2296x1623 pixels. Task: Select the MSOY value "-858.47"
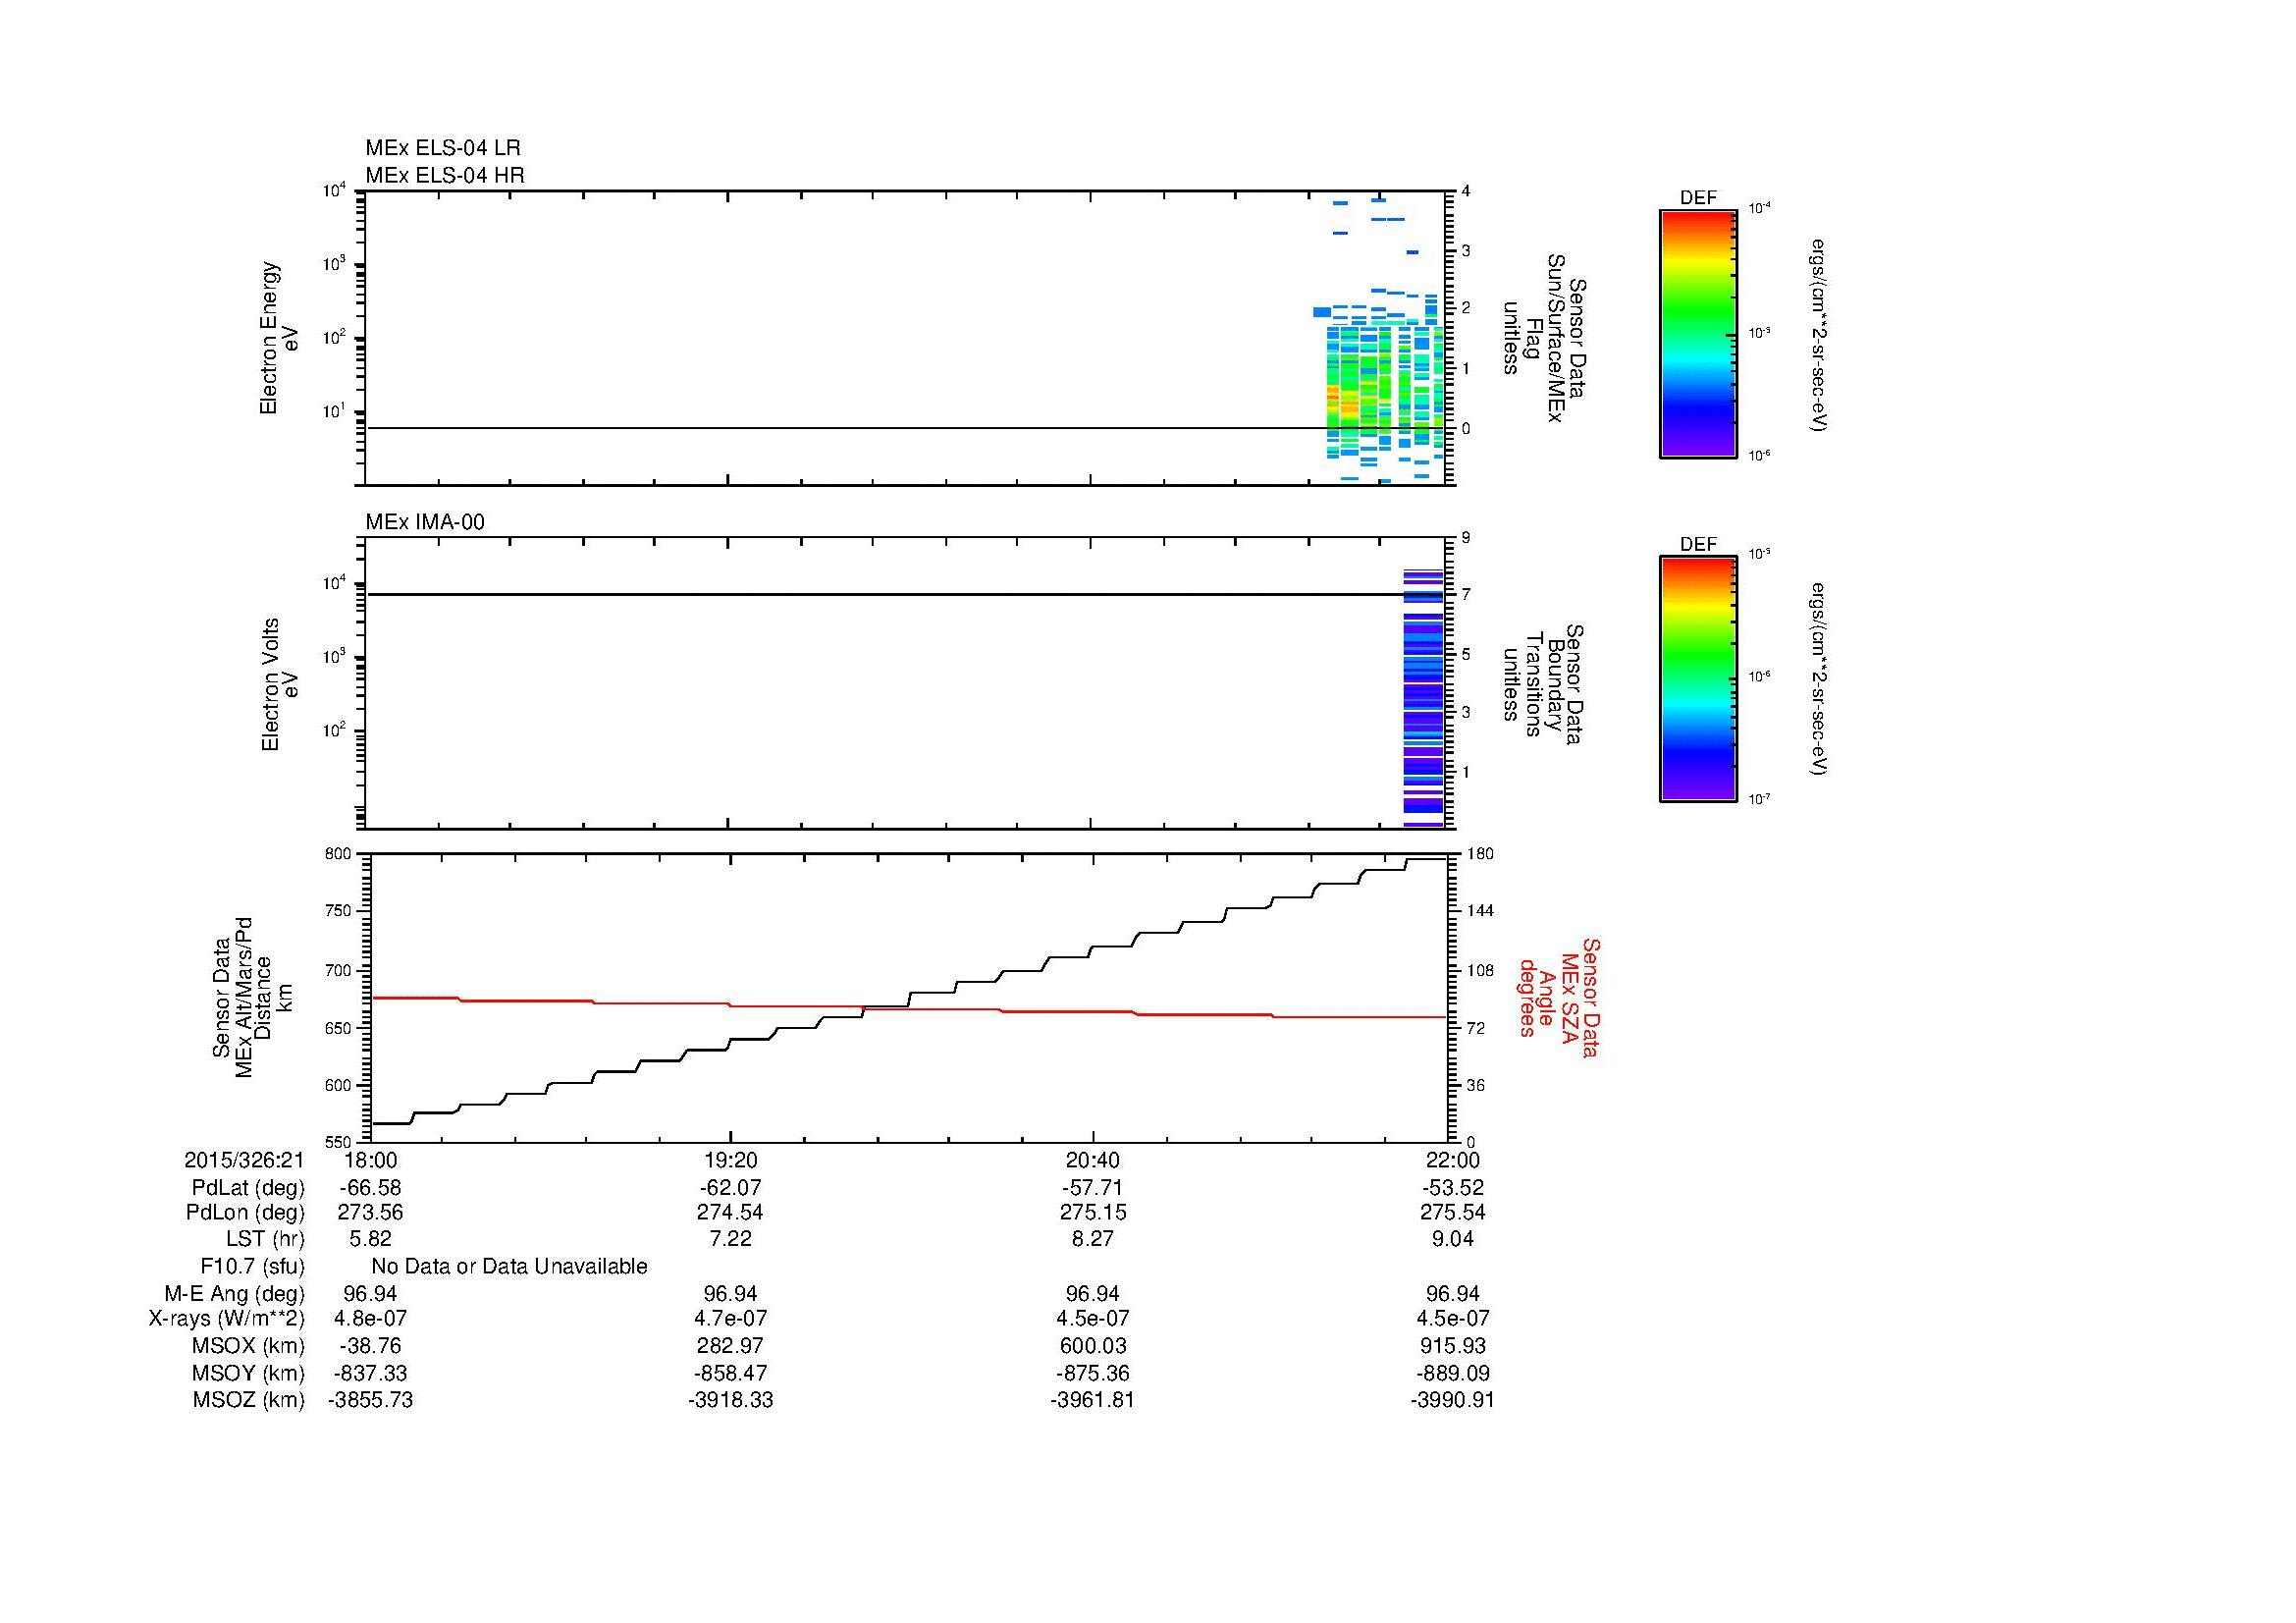(731, 1374)
